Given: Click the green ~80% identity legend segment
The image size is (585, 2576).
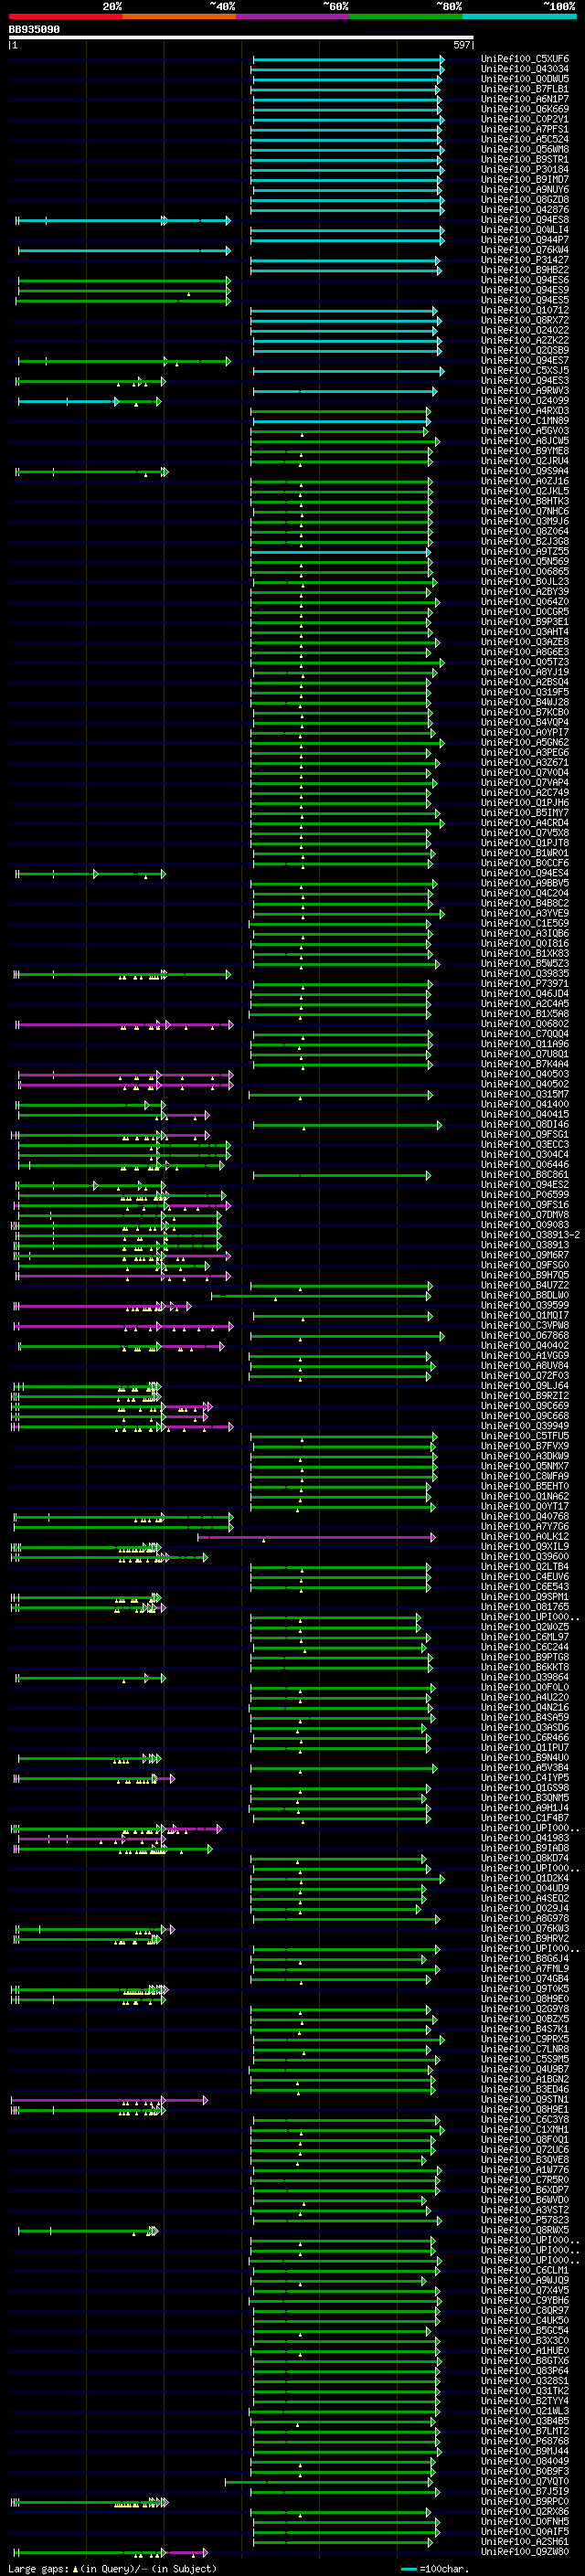Looking at the screenshot, I should (x=406, y=16).
